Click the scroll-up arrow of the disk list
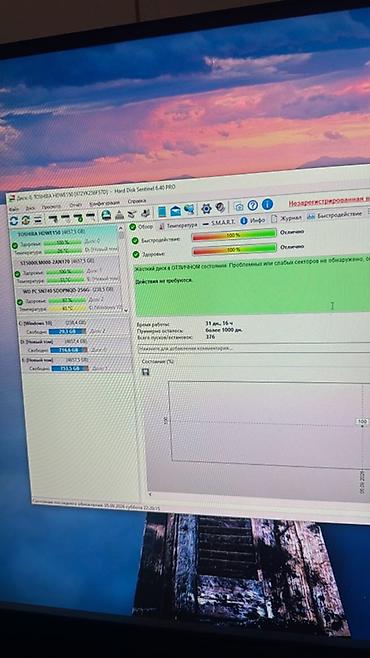The height and width of the screenshot is (658, 370). (121, 229)
